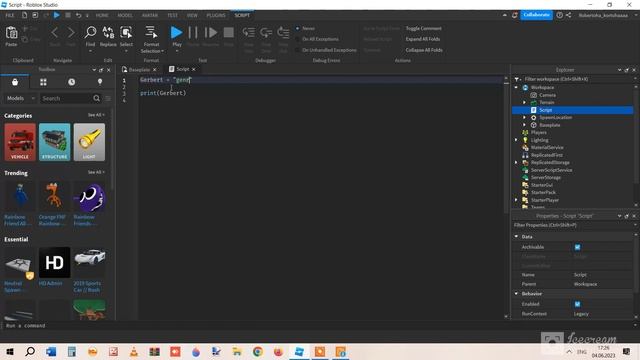Open Chrome from the taskbar

pyautogui.click(x=258, y=351)
